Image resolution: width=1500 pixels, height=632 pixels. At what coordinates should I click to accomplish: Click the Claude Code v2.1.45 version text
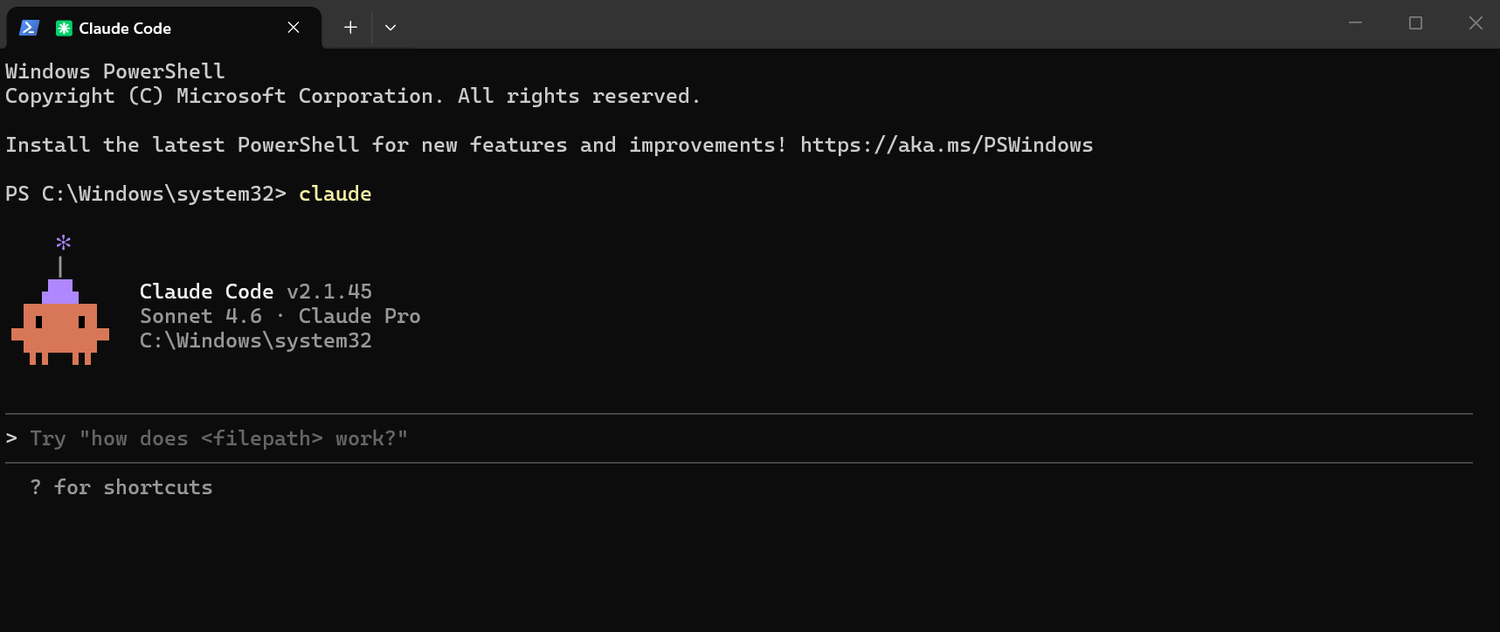(256, 292)
